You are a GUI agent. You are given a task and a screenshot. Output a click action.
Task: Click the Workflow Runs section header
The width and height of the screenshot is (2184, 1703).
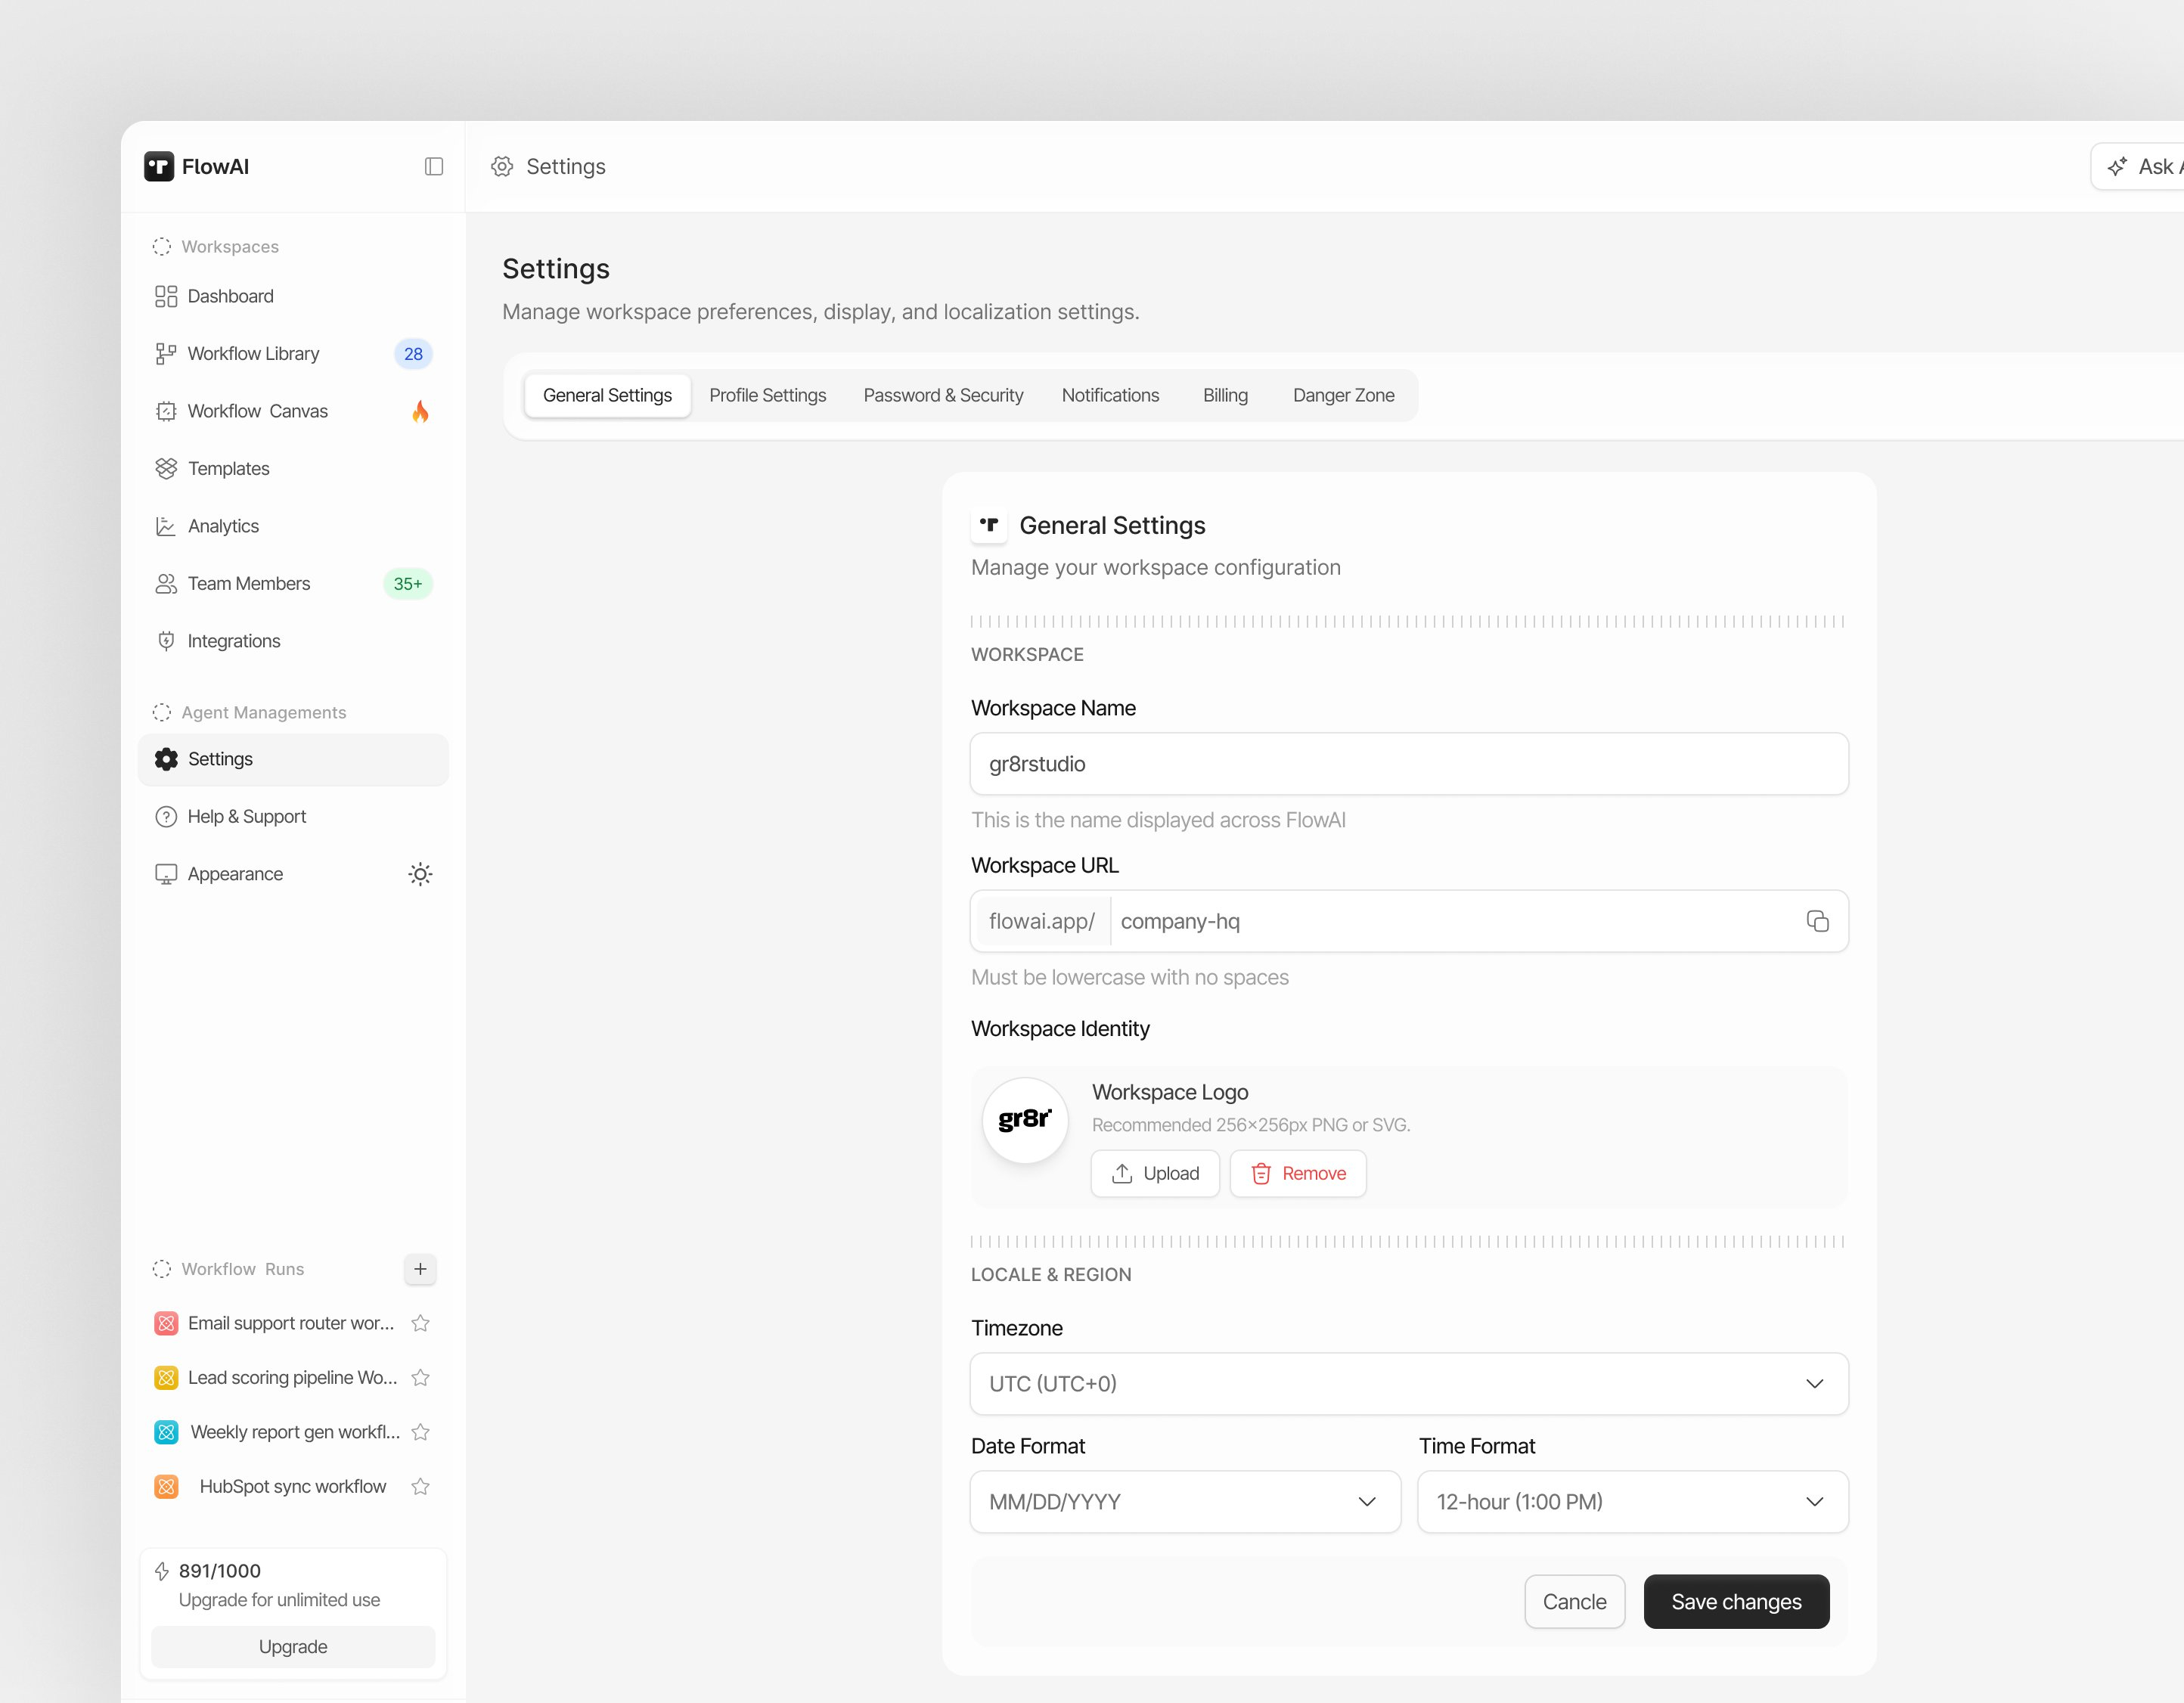pyautogui.click(x=228, y=1269)
